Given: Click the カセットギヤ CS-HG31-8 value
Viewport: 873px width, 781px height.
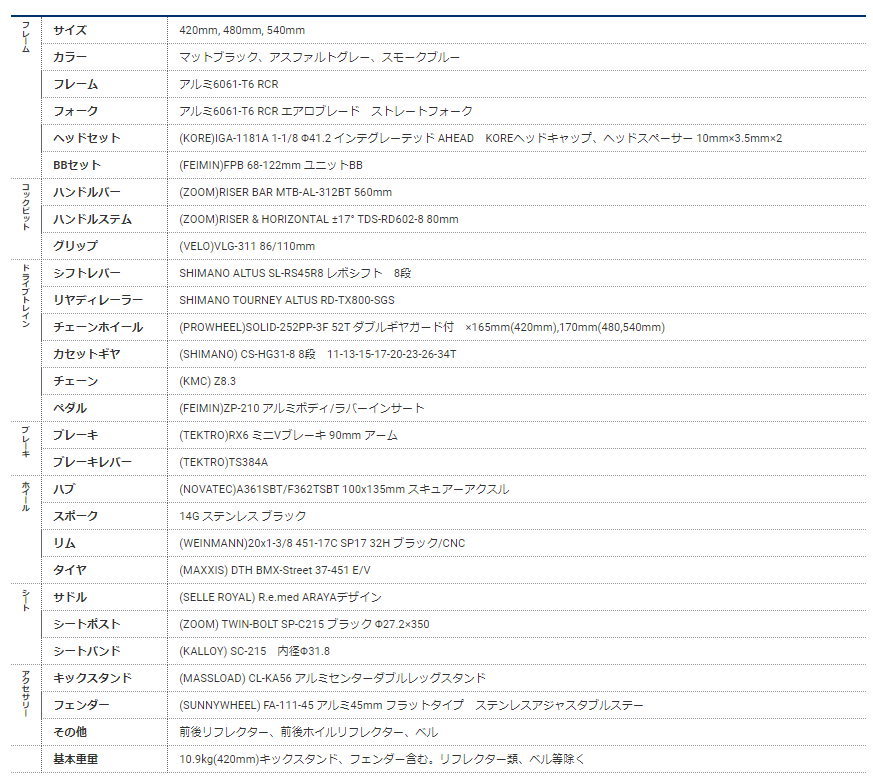Looking at the screenshot, I should coord(317,354).
